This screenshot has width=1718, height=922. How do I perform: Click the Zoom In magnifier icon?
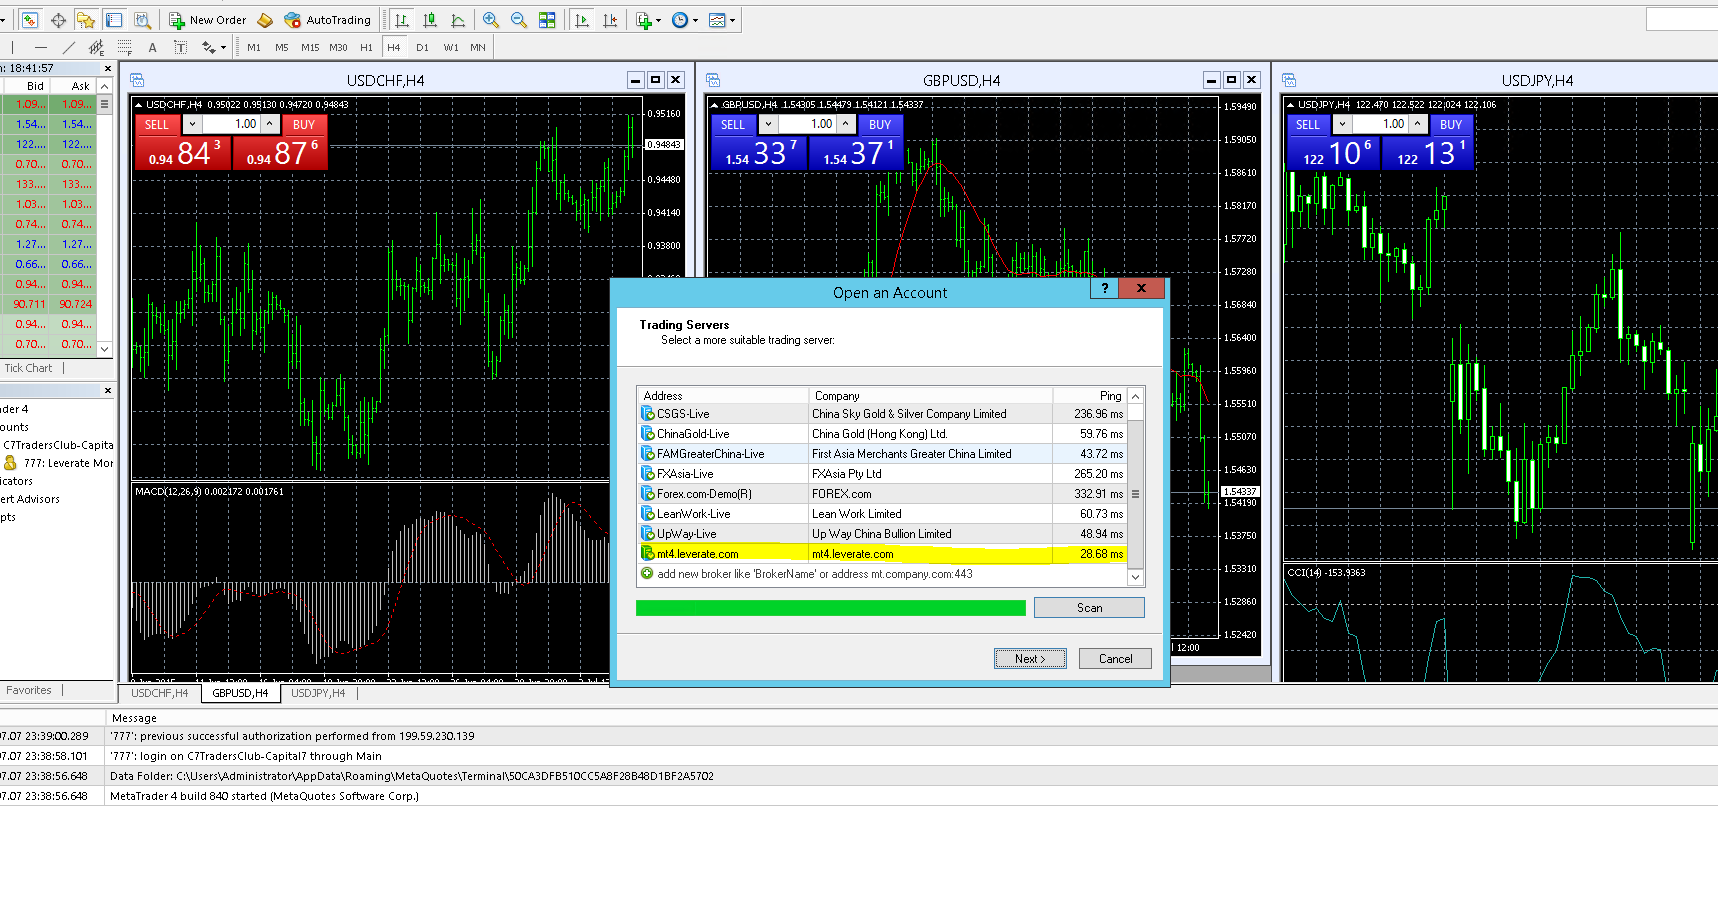tap(491, 20)
